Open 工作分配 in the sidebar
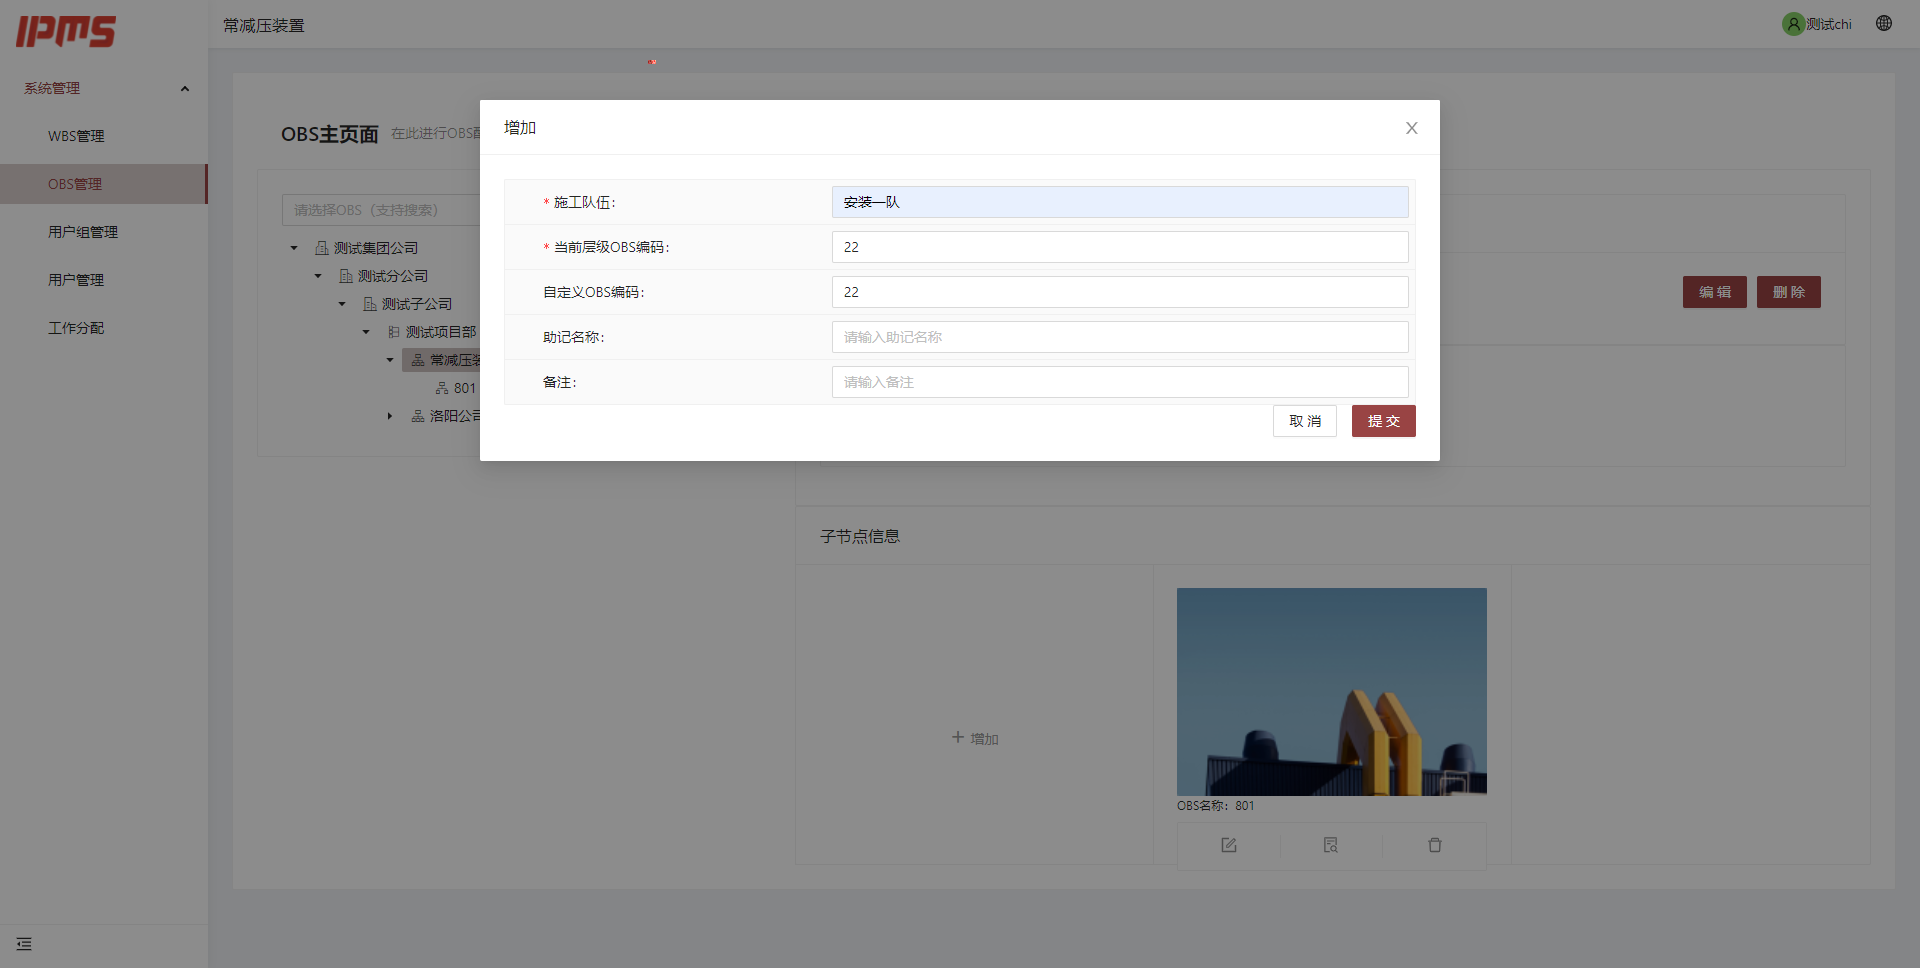 click(104, 328)
